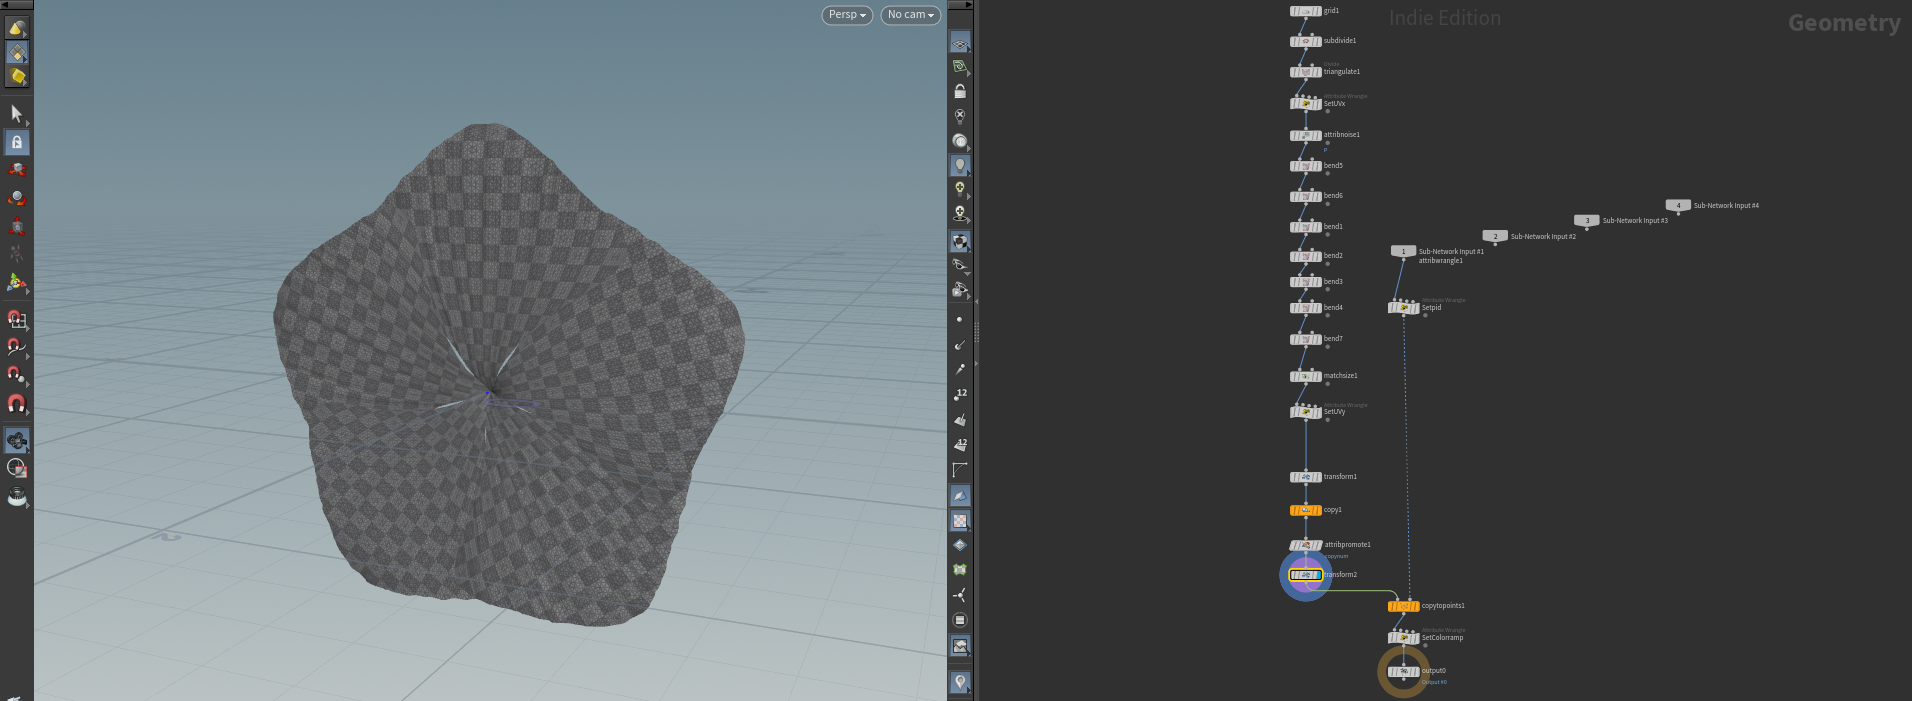The image size is (1912, 701).
Task: Click the green handle tool icon
Action: 16,283
